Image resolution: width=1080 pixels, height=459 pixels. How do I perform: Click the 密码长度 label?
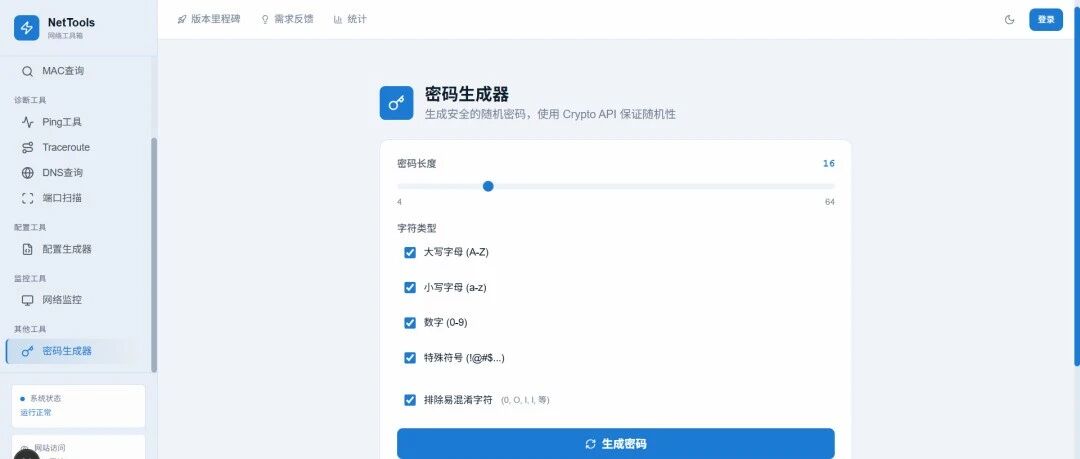(x=417, y=163)
